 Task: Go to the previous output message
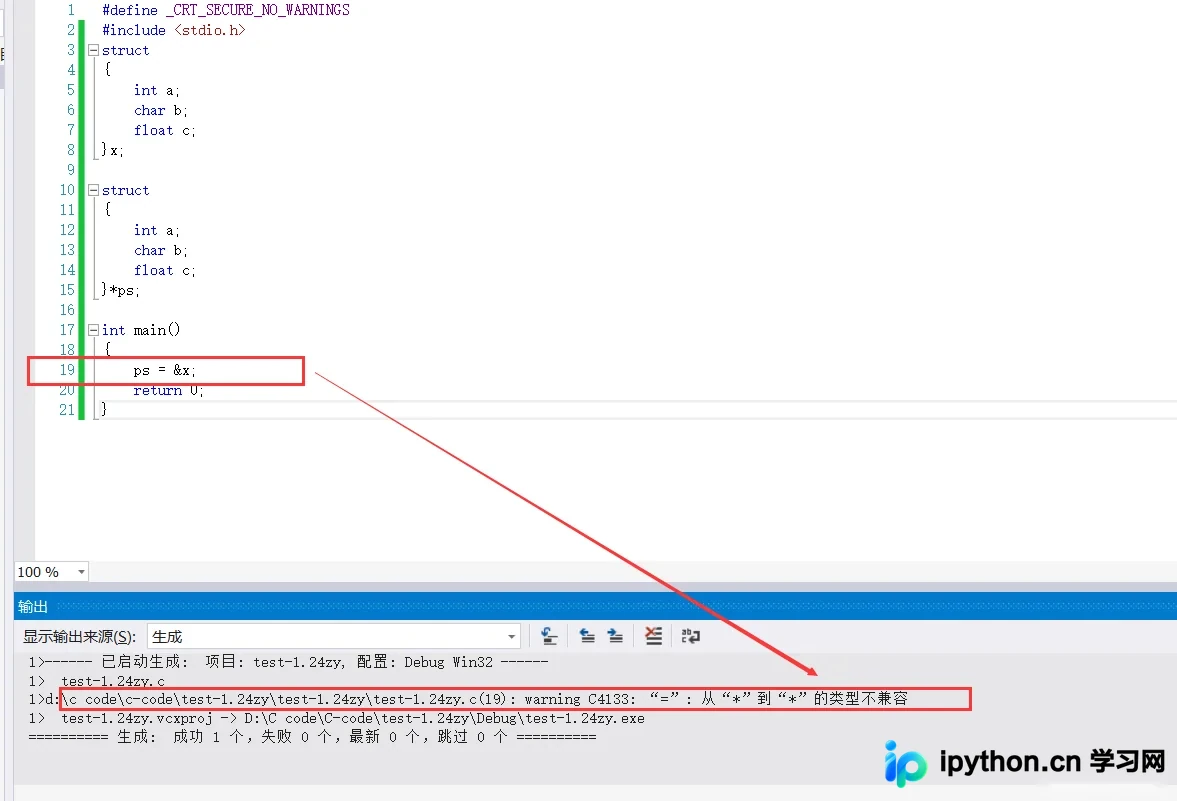pos(587,637)
